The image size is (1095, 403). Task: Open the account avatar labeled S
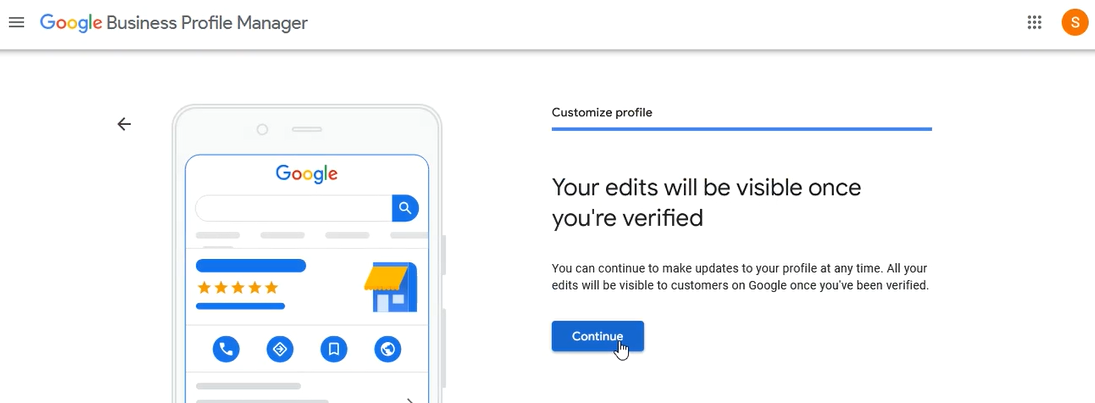[1074, 22]
